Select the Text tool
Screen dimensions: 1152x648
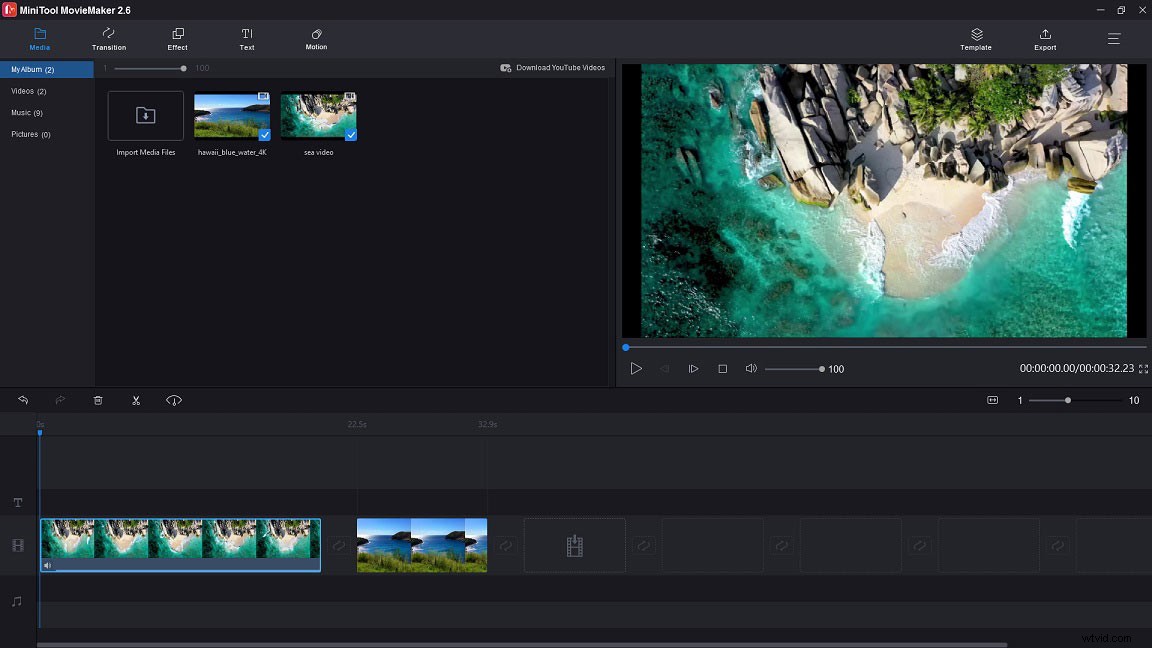(x=246, y=40)
